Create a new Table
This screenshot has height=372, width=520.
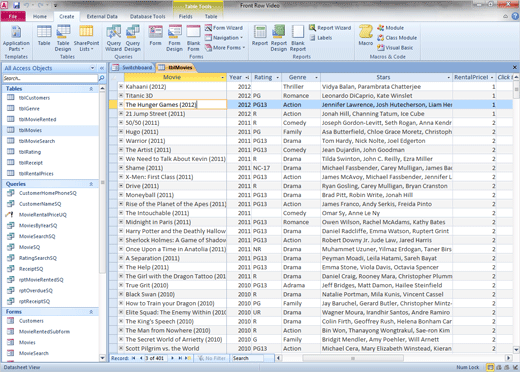(x=44, y=36)
